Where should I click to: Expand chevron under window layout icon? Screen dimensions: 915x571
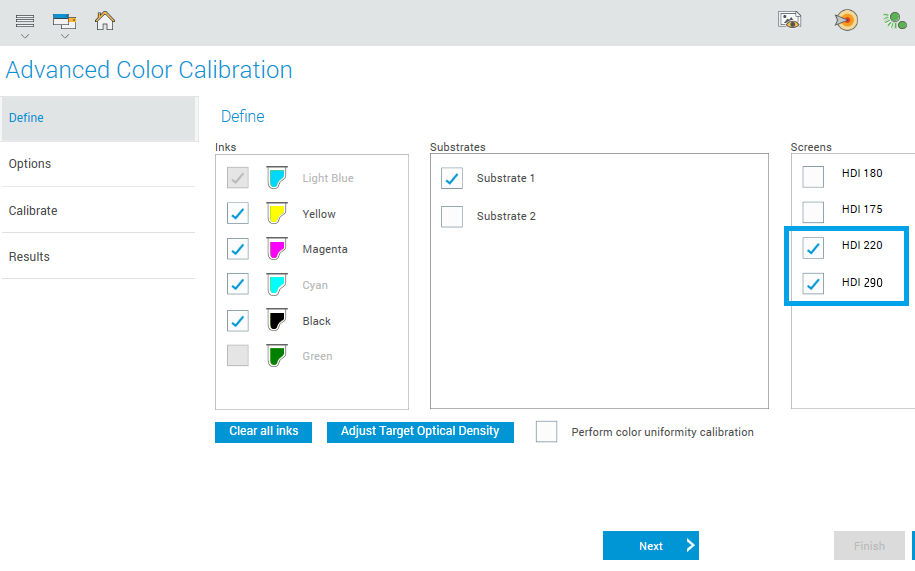coord(65,36)
